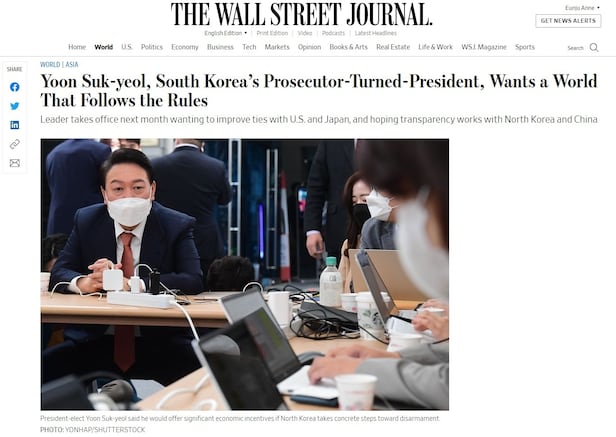The width and height of the screenshot is (616, 437).
Task: Follow the Asia breadcrumb link
Action: (72, 64)
